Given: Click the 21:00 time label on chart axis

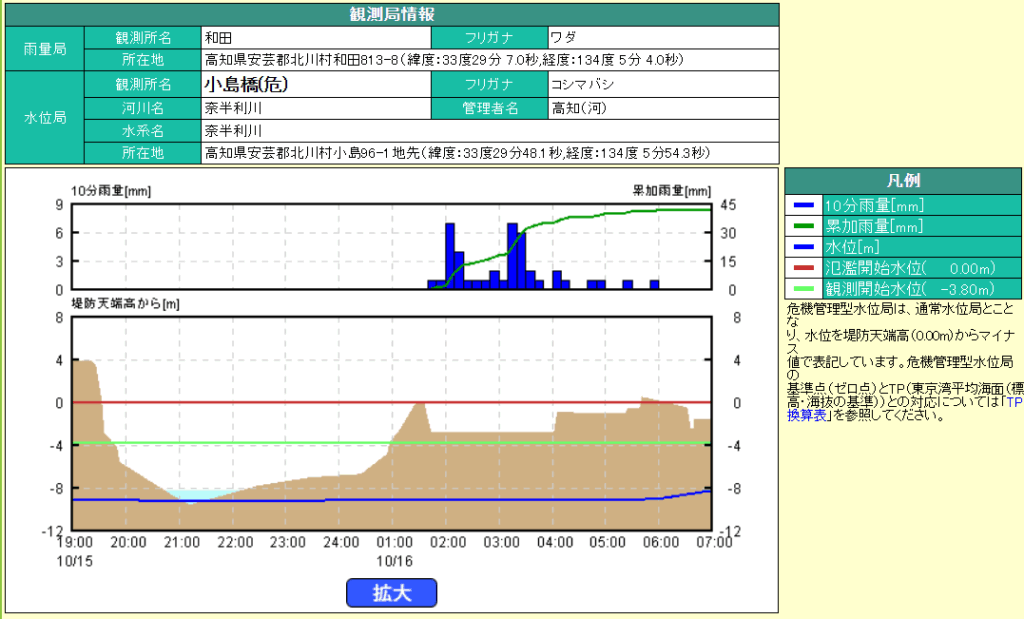Looking at the screenshot, I should [181, 541].
